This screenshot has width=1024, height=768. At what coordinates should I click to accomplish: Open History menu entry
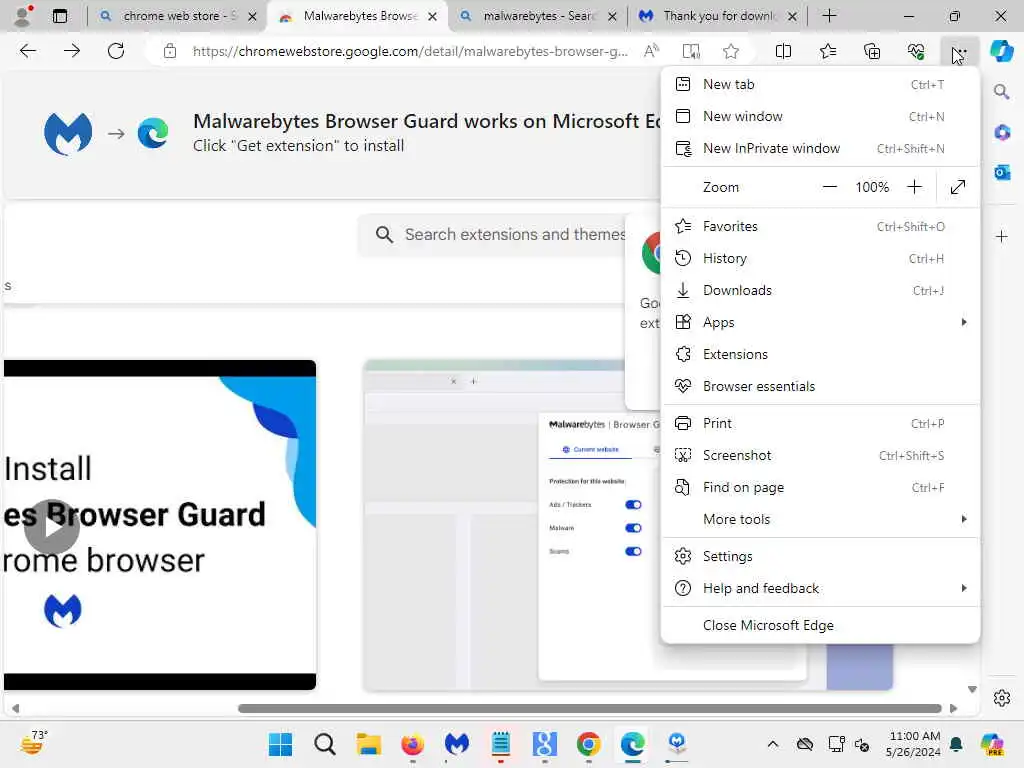(x=820, y=258)
